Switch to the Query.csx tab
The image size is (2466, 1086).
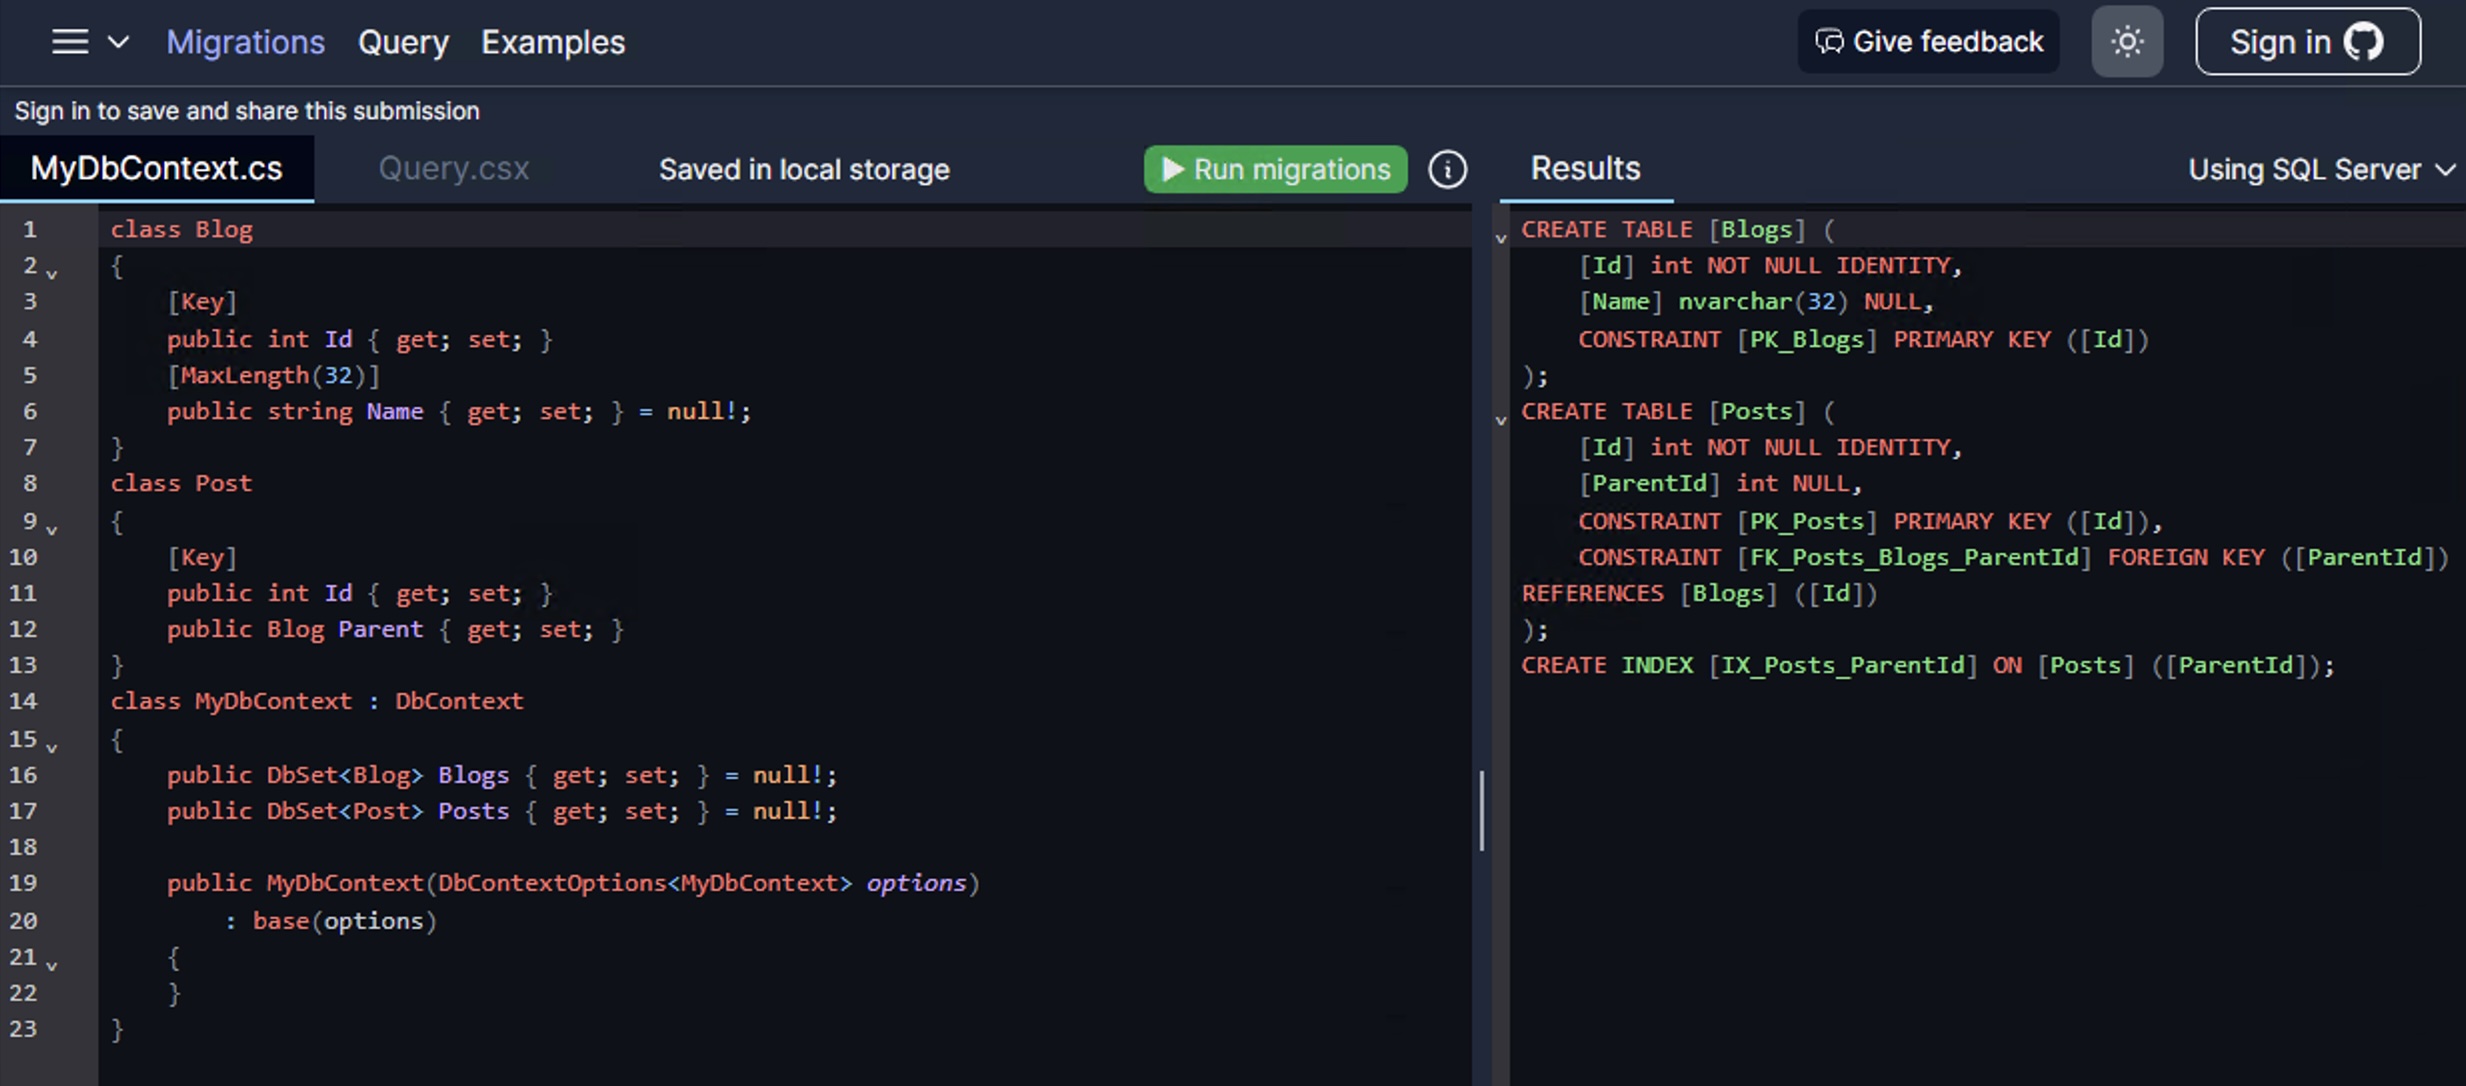pyautogui.click(x=453, y=169)
